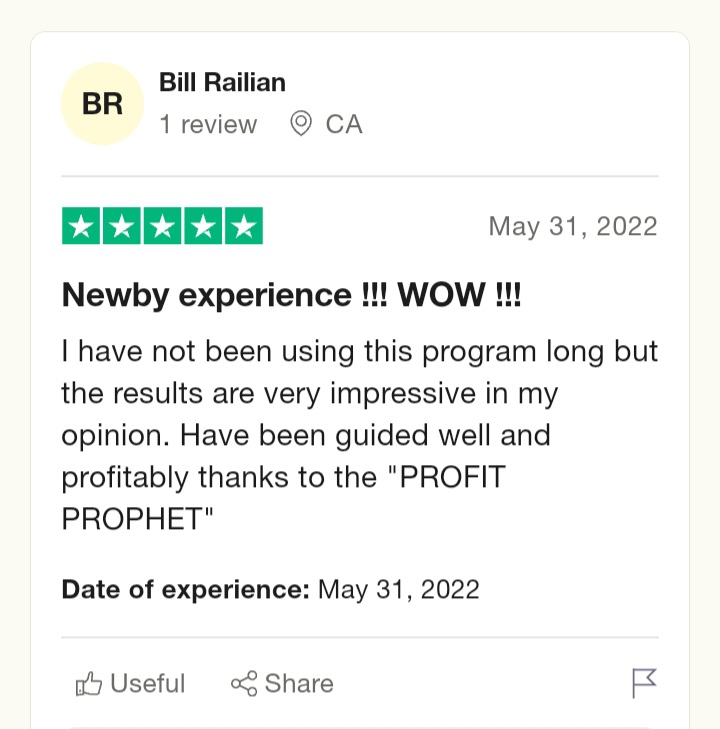The width and height of the screenshot is (720, 729).
Task: Click the location pin icon
Action: click(301, 123)
